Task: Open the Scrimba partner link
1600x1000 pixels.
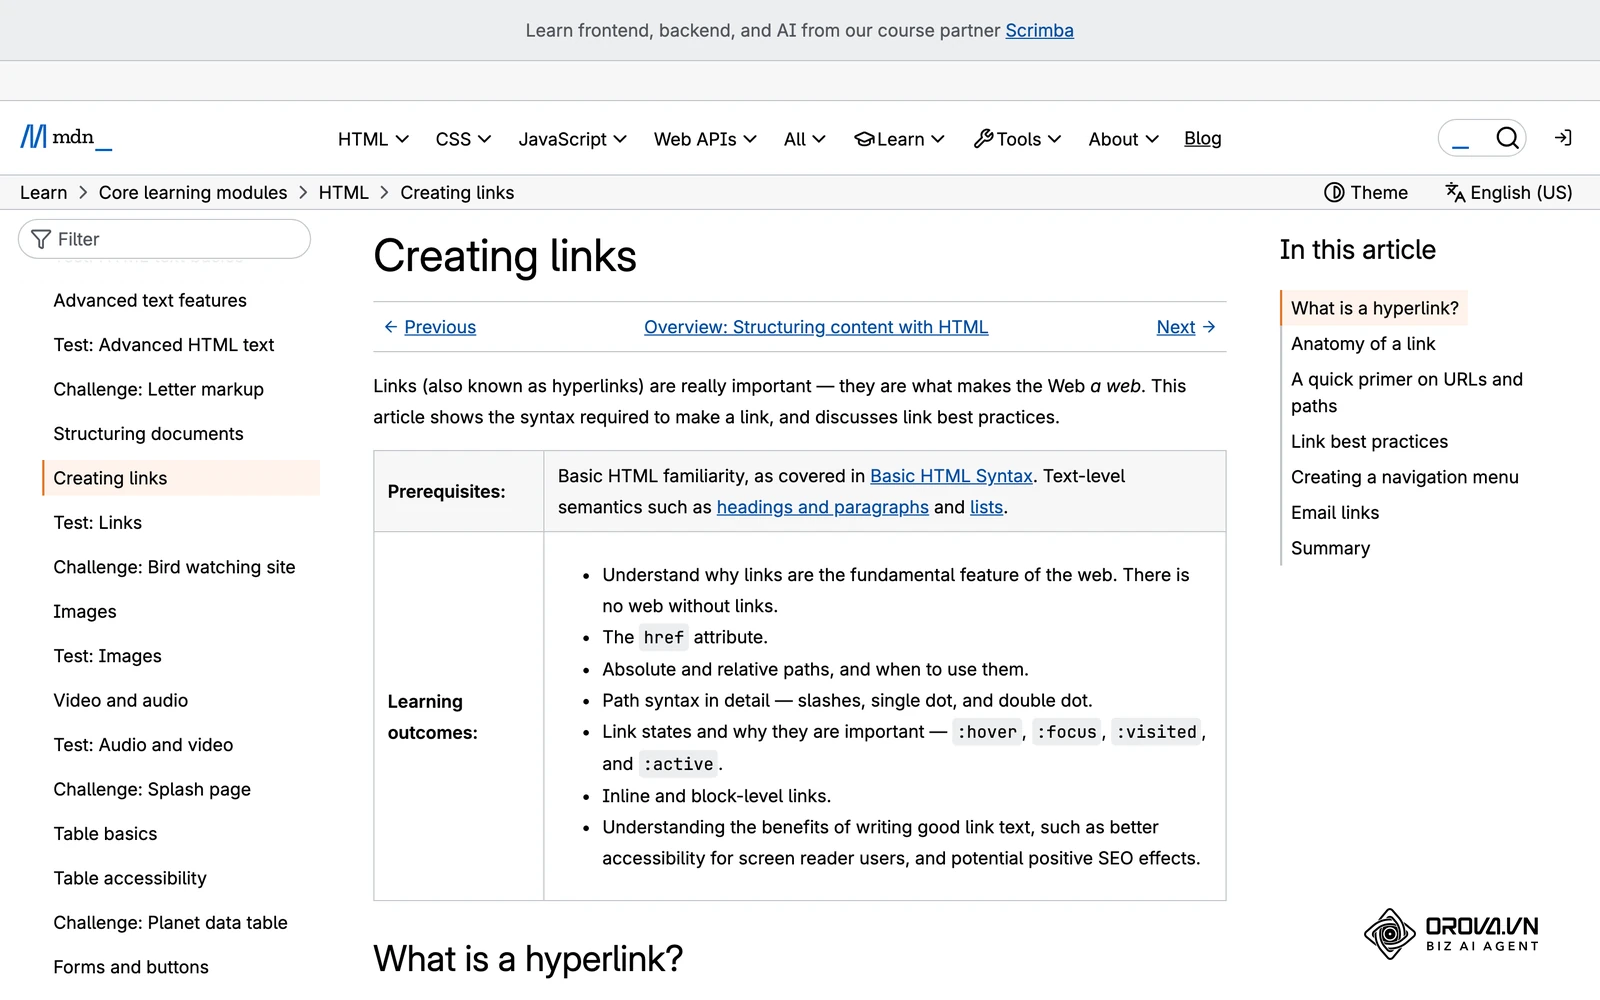Action: (1039, 30)
